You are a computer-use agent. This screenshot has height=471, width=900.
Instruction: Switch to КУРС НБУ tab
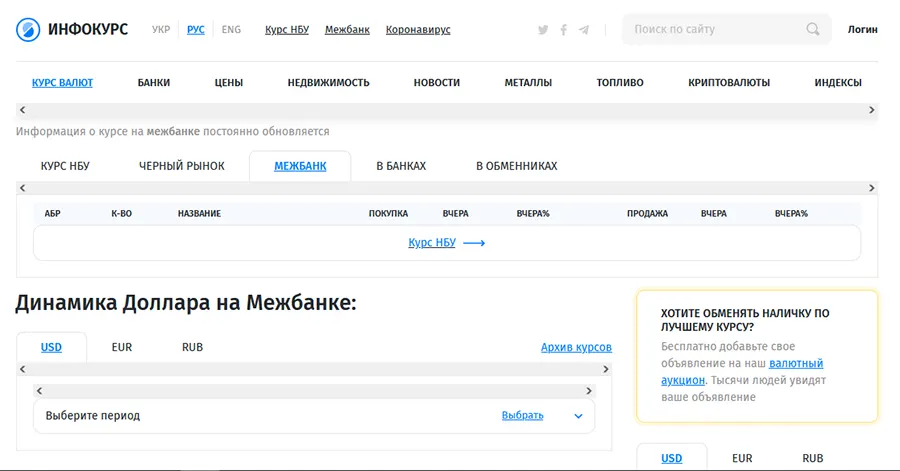(65, 166)
